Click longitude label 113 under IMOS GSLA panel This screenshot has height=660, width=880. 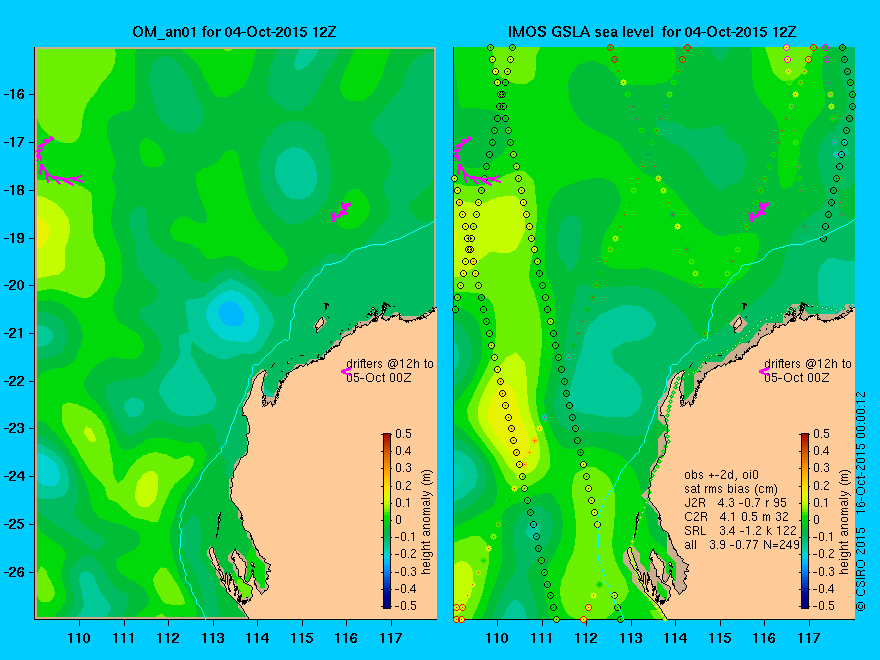point(631,638)
